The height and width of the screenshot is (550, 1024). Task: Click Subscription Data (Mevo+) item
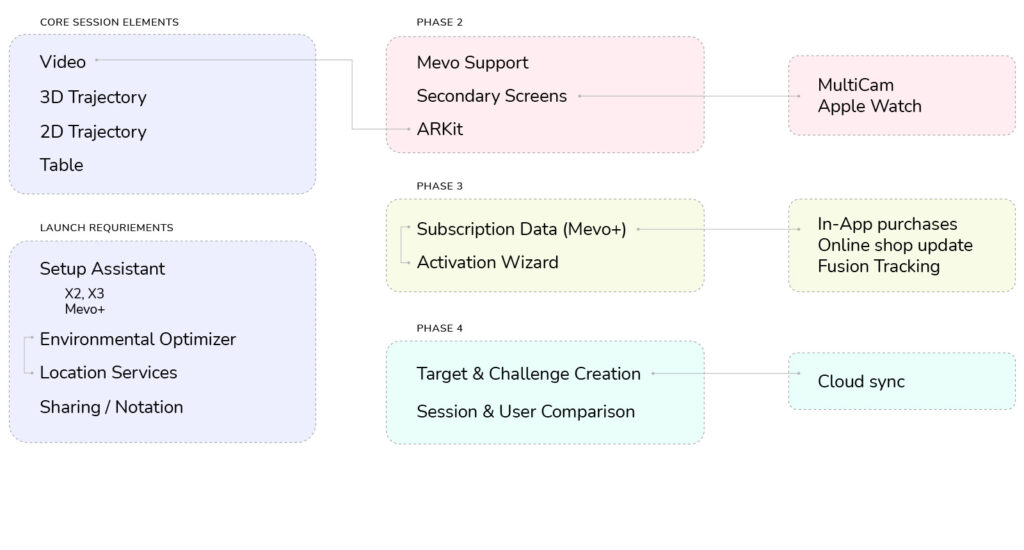coord(521,229)
